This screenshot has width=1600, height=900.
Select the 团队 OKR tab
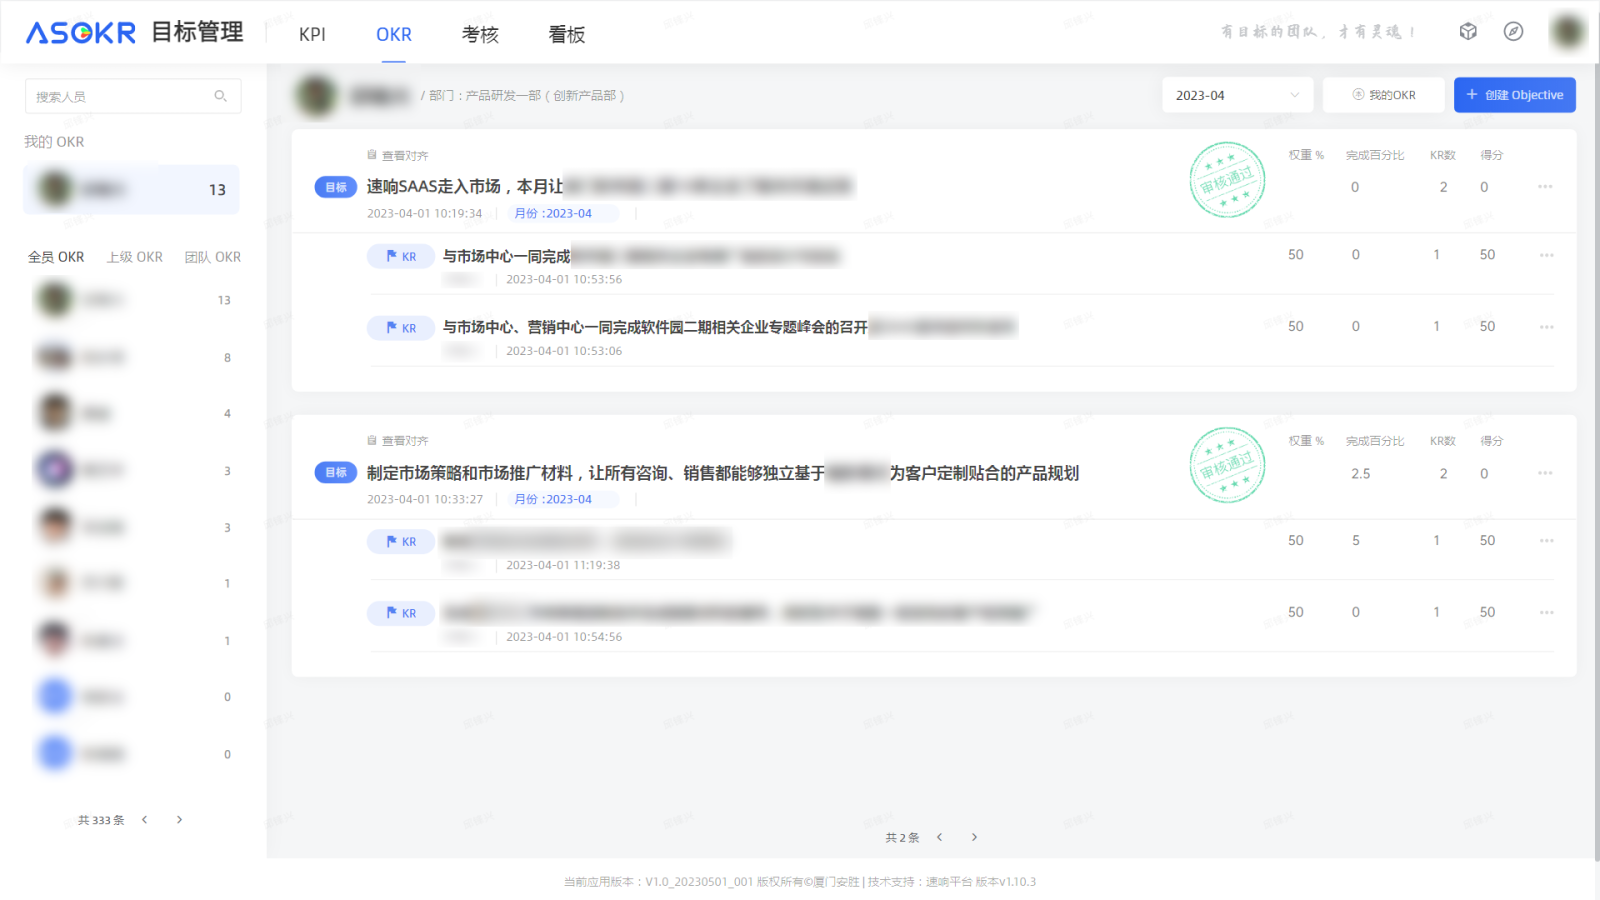coord(212,257)
